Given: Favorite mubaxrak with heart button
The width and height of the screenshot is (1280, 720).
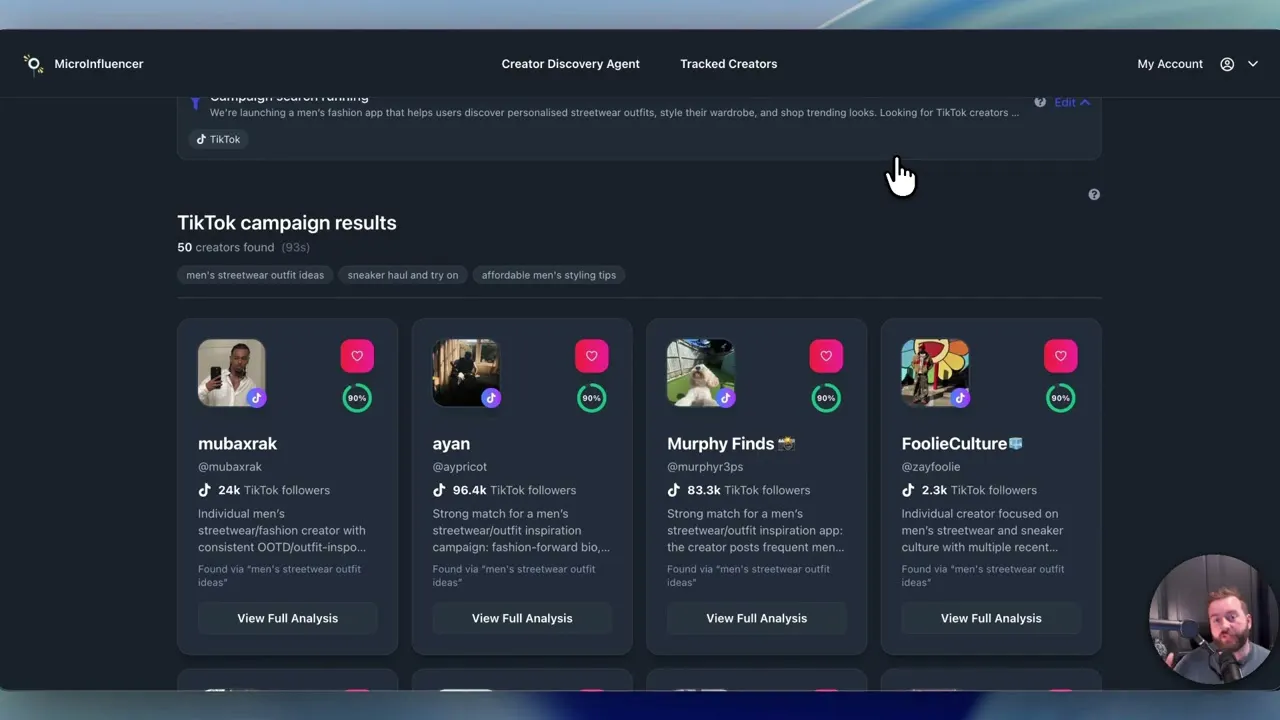Looking at the screenshot, I should [x=357, y=356].
